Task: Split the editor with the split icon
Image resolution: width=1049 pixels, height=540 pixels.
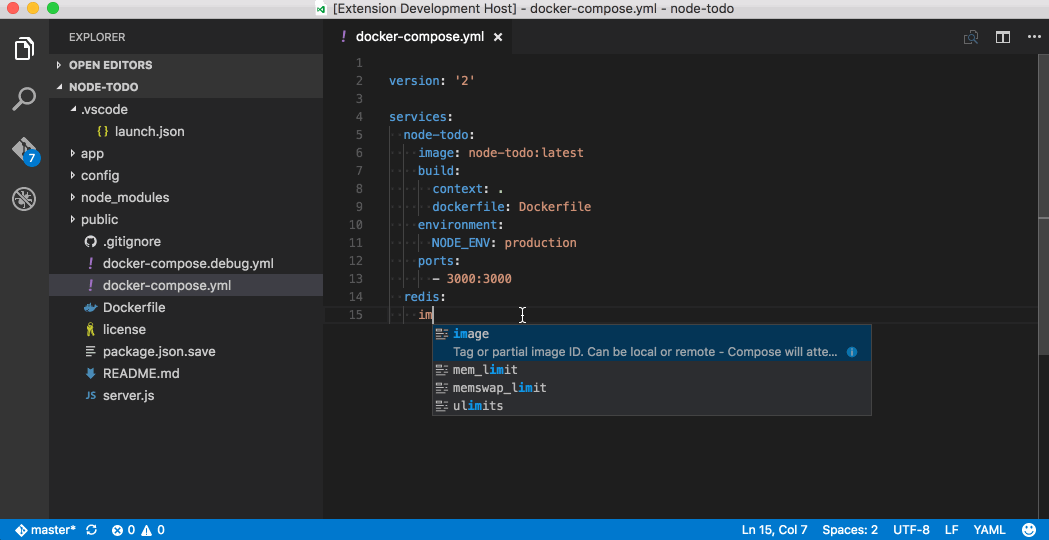Action: coord(1002,37)
